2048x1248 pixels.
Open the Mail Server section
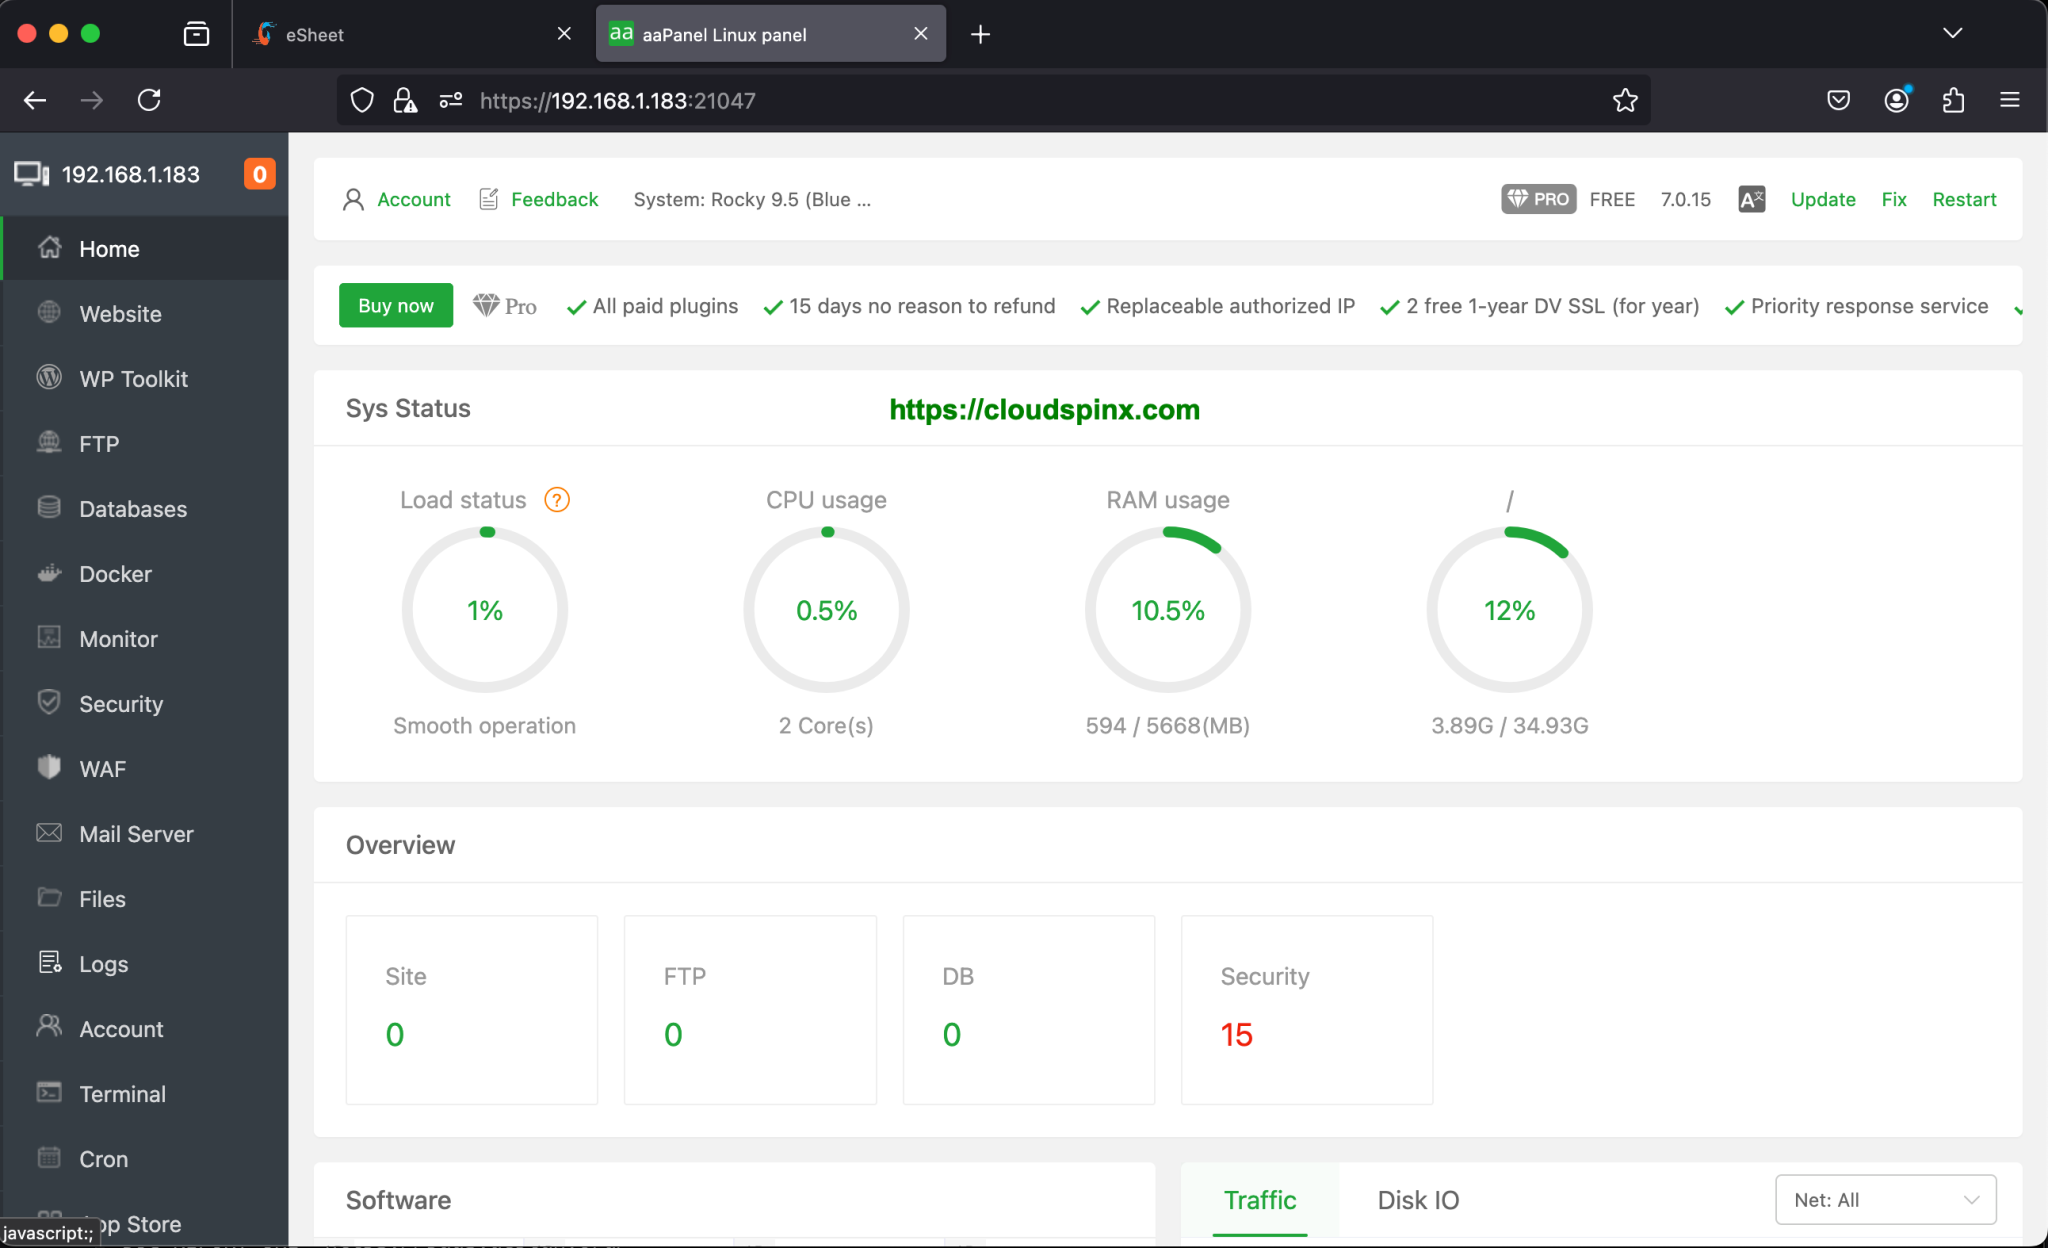click(135, 833)
